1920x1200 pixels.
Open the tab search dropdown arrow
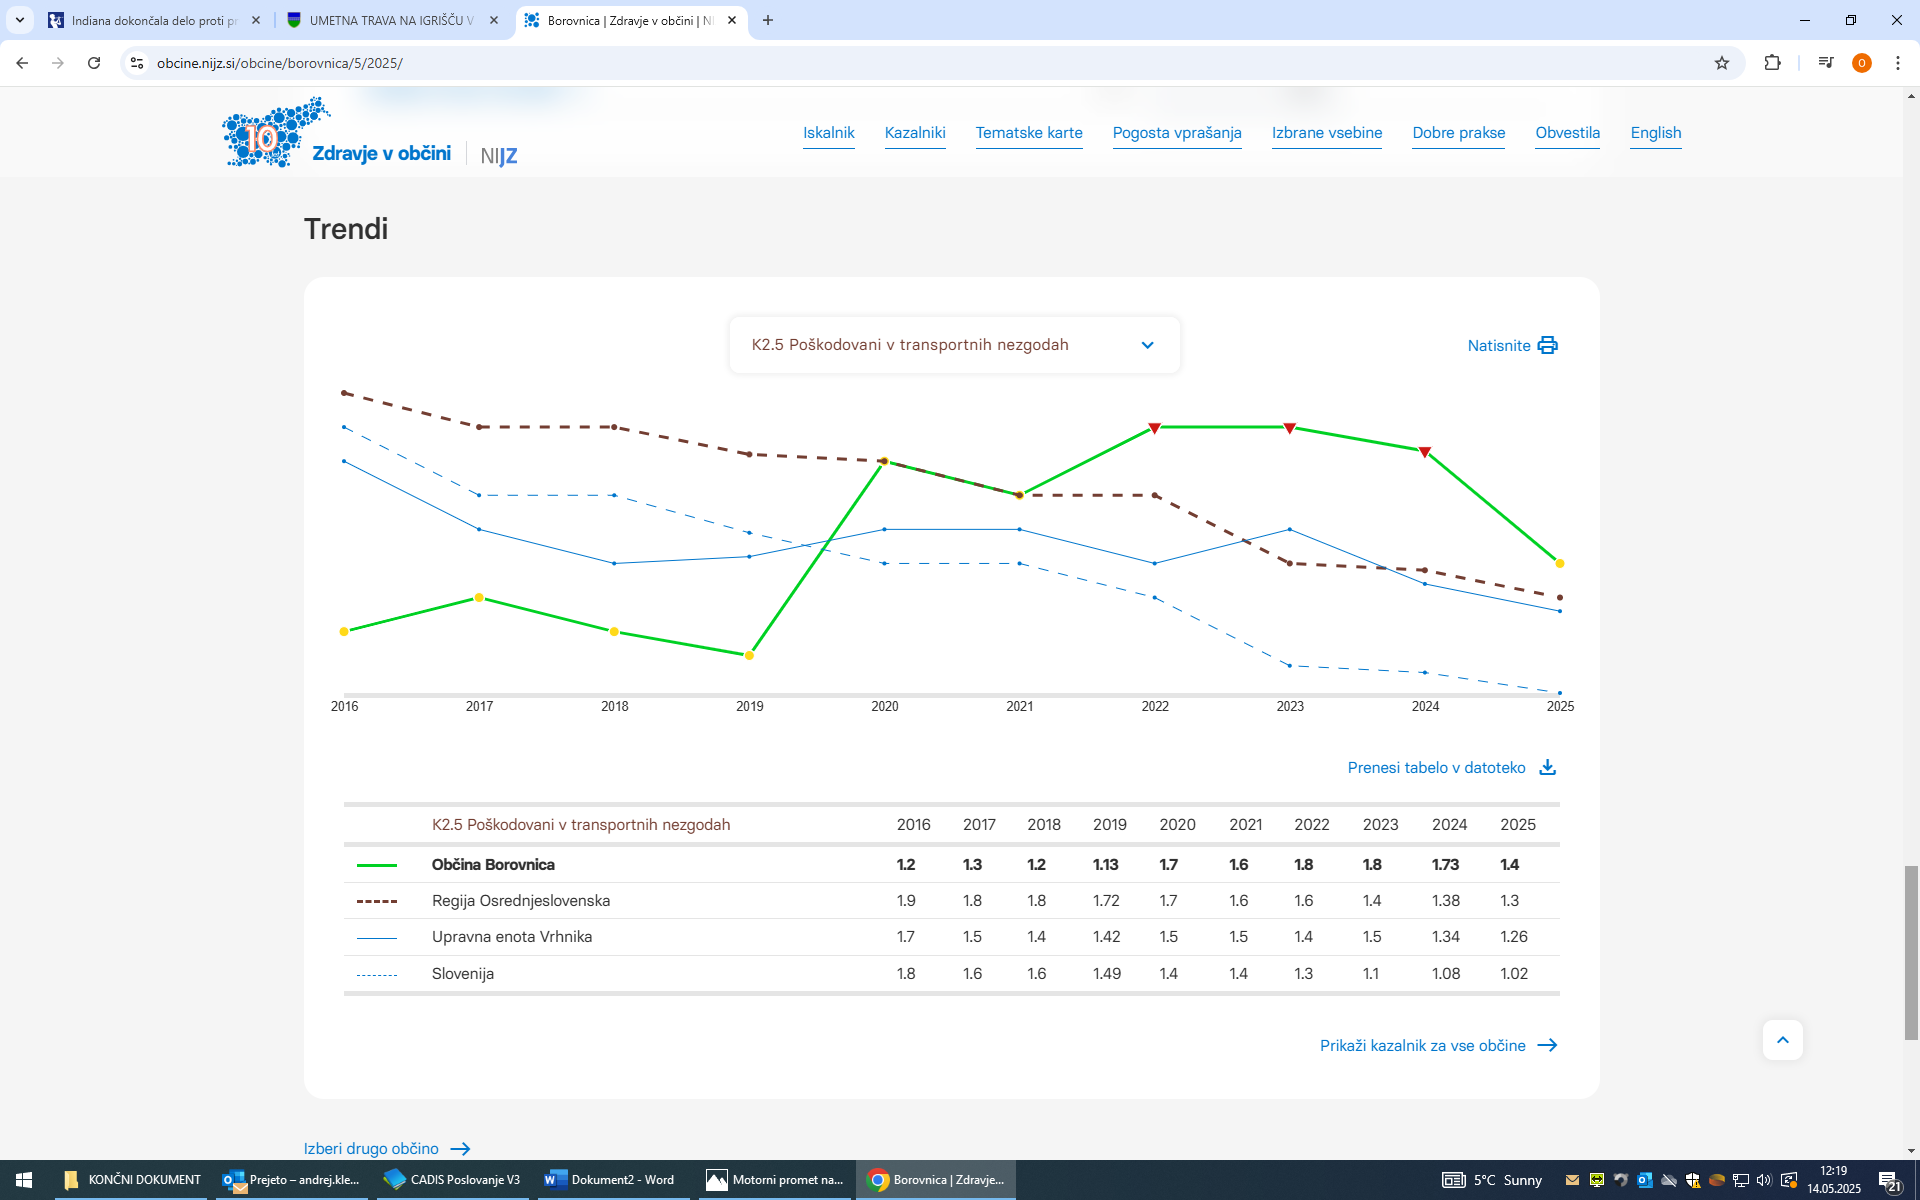[19, 20]
